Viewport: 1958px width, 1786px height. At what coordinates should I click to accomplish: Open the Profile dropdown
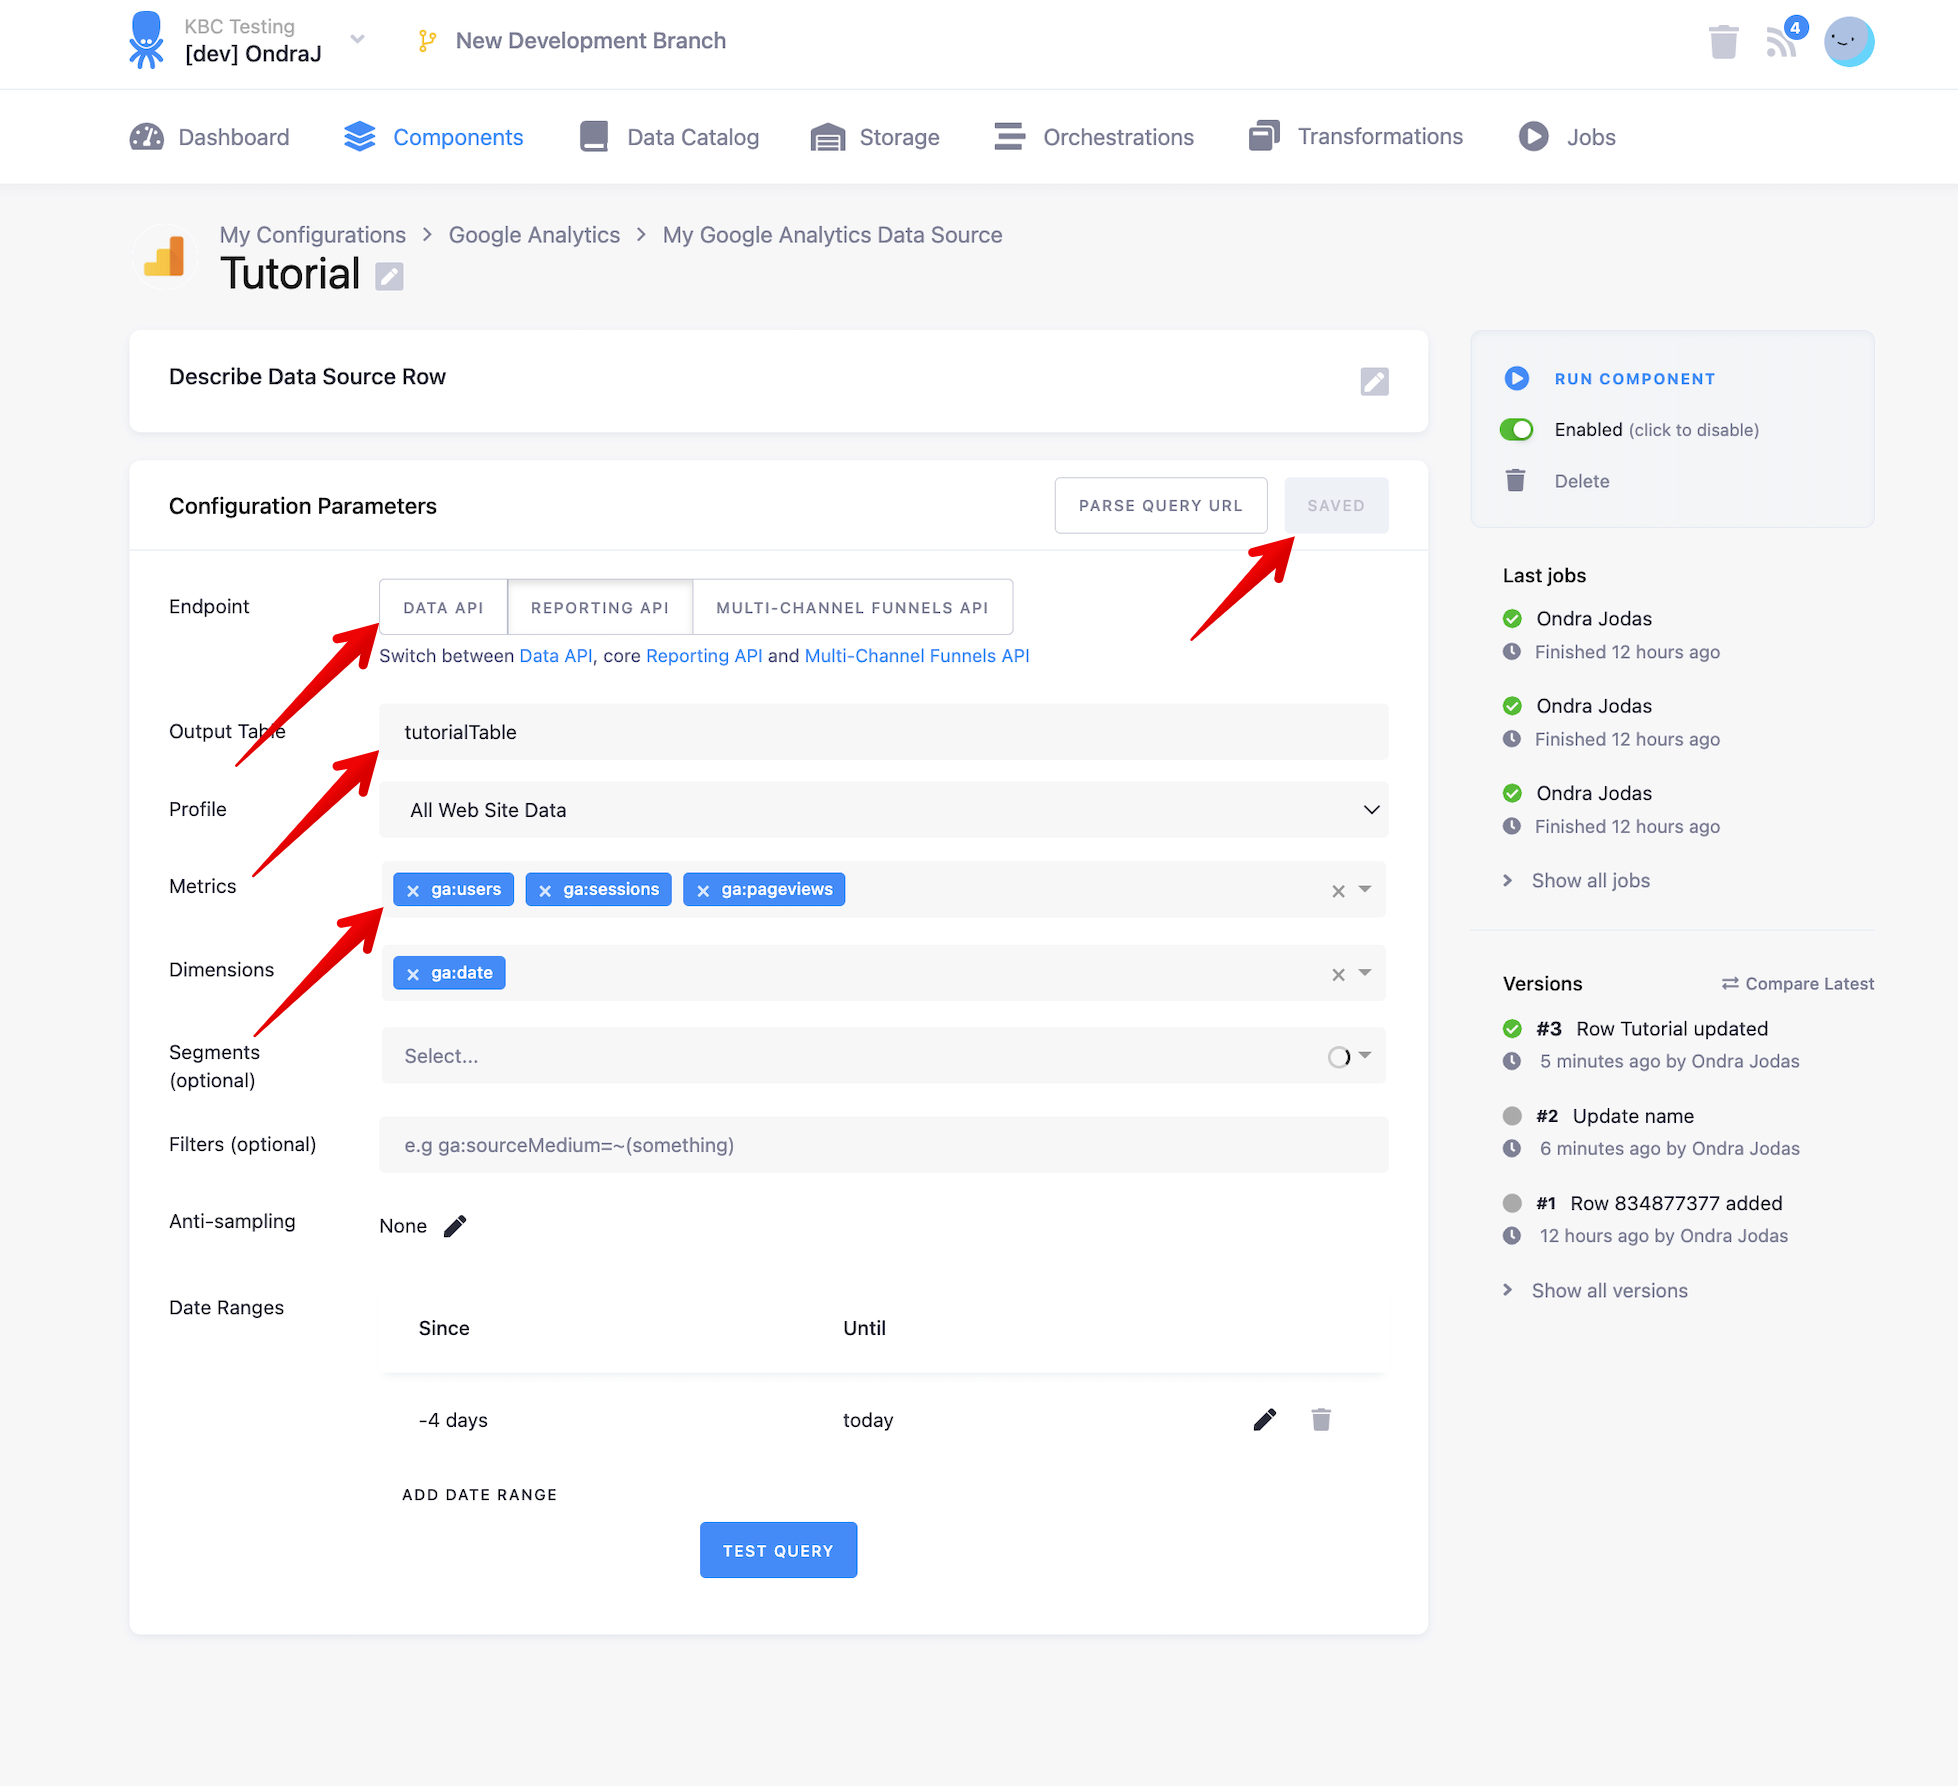pyautogui.click(x=884, y=810)
